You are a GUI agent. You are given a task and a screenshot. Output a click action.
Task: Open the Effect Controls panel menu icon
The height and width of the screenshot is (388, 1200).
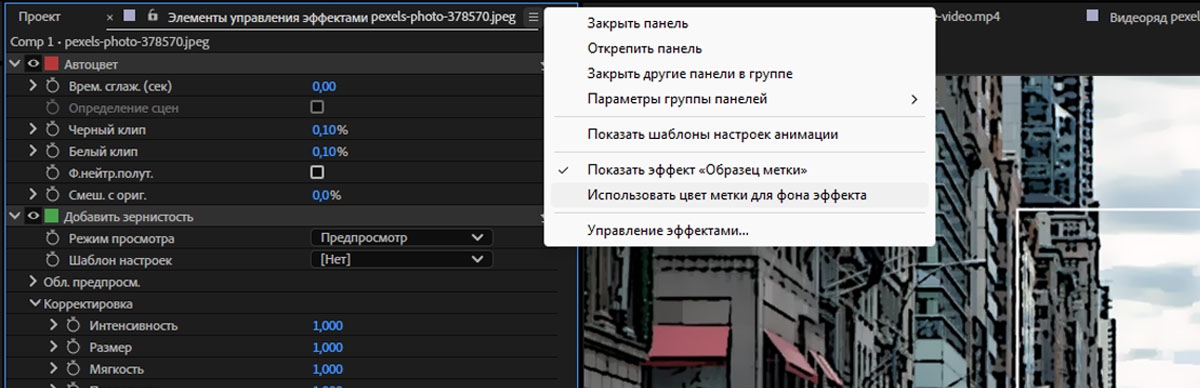533,18
